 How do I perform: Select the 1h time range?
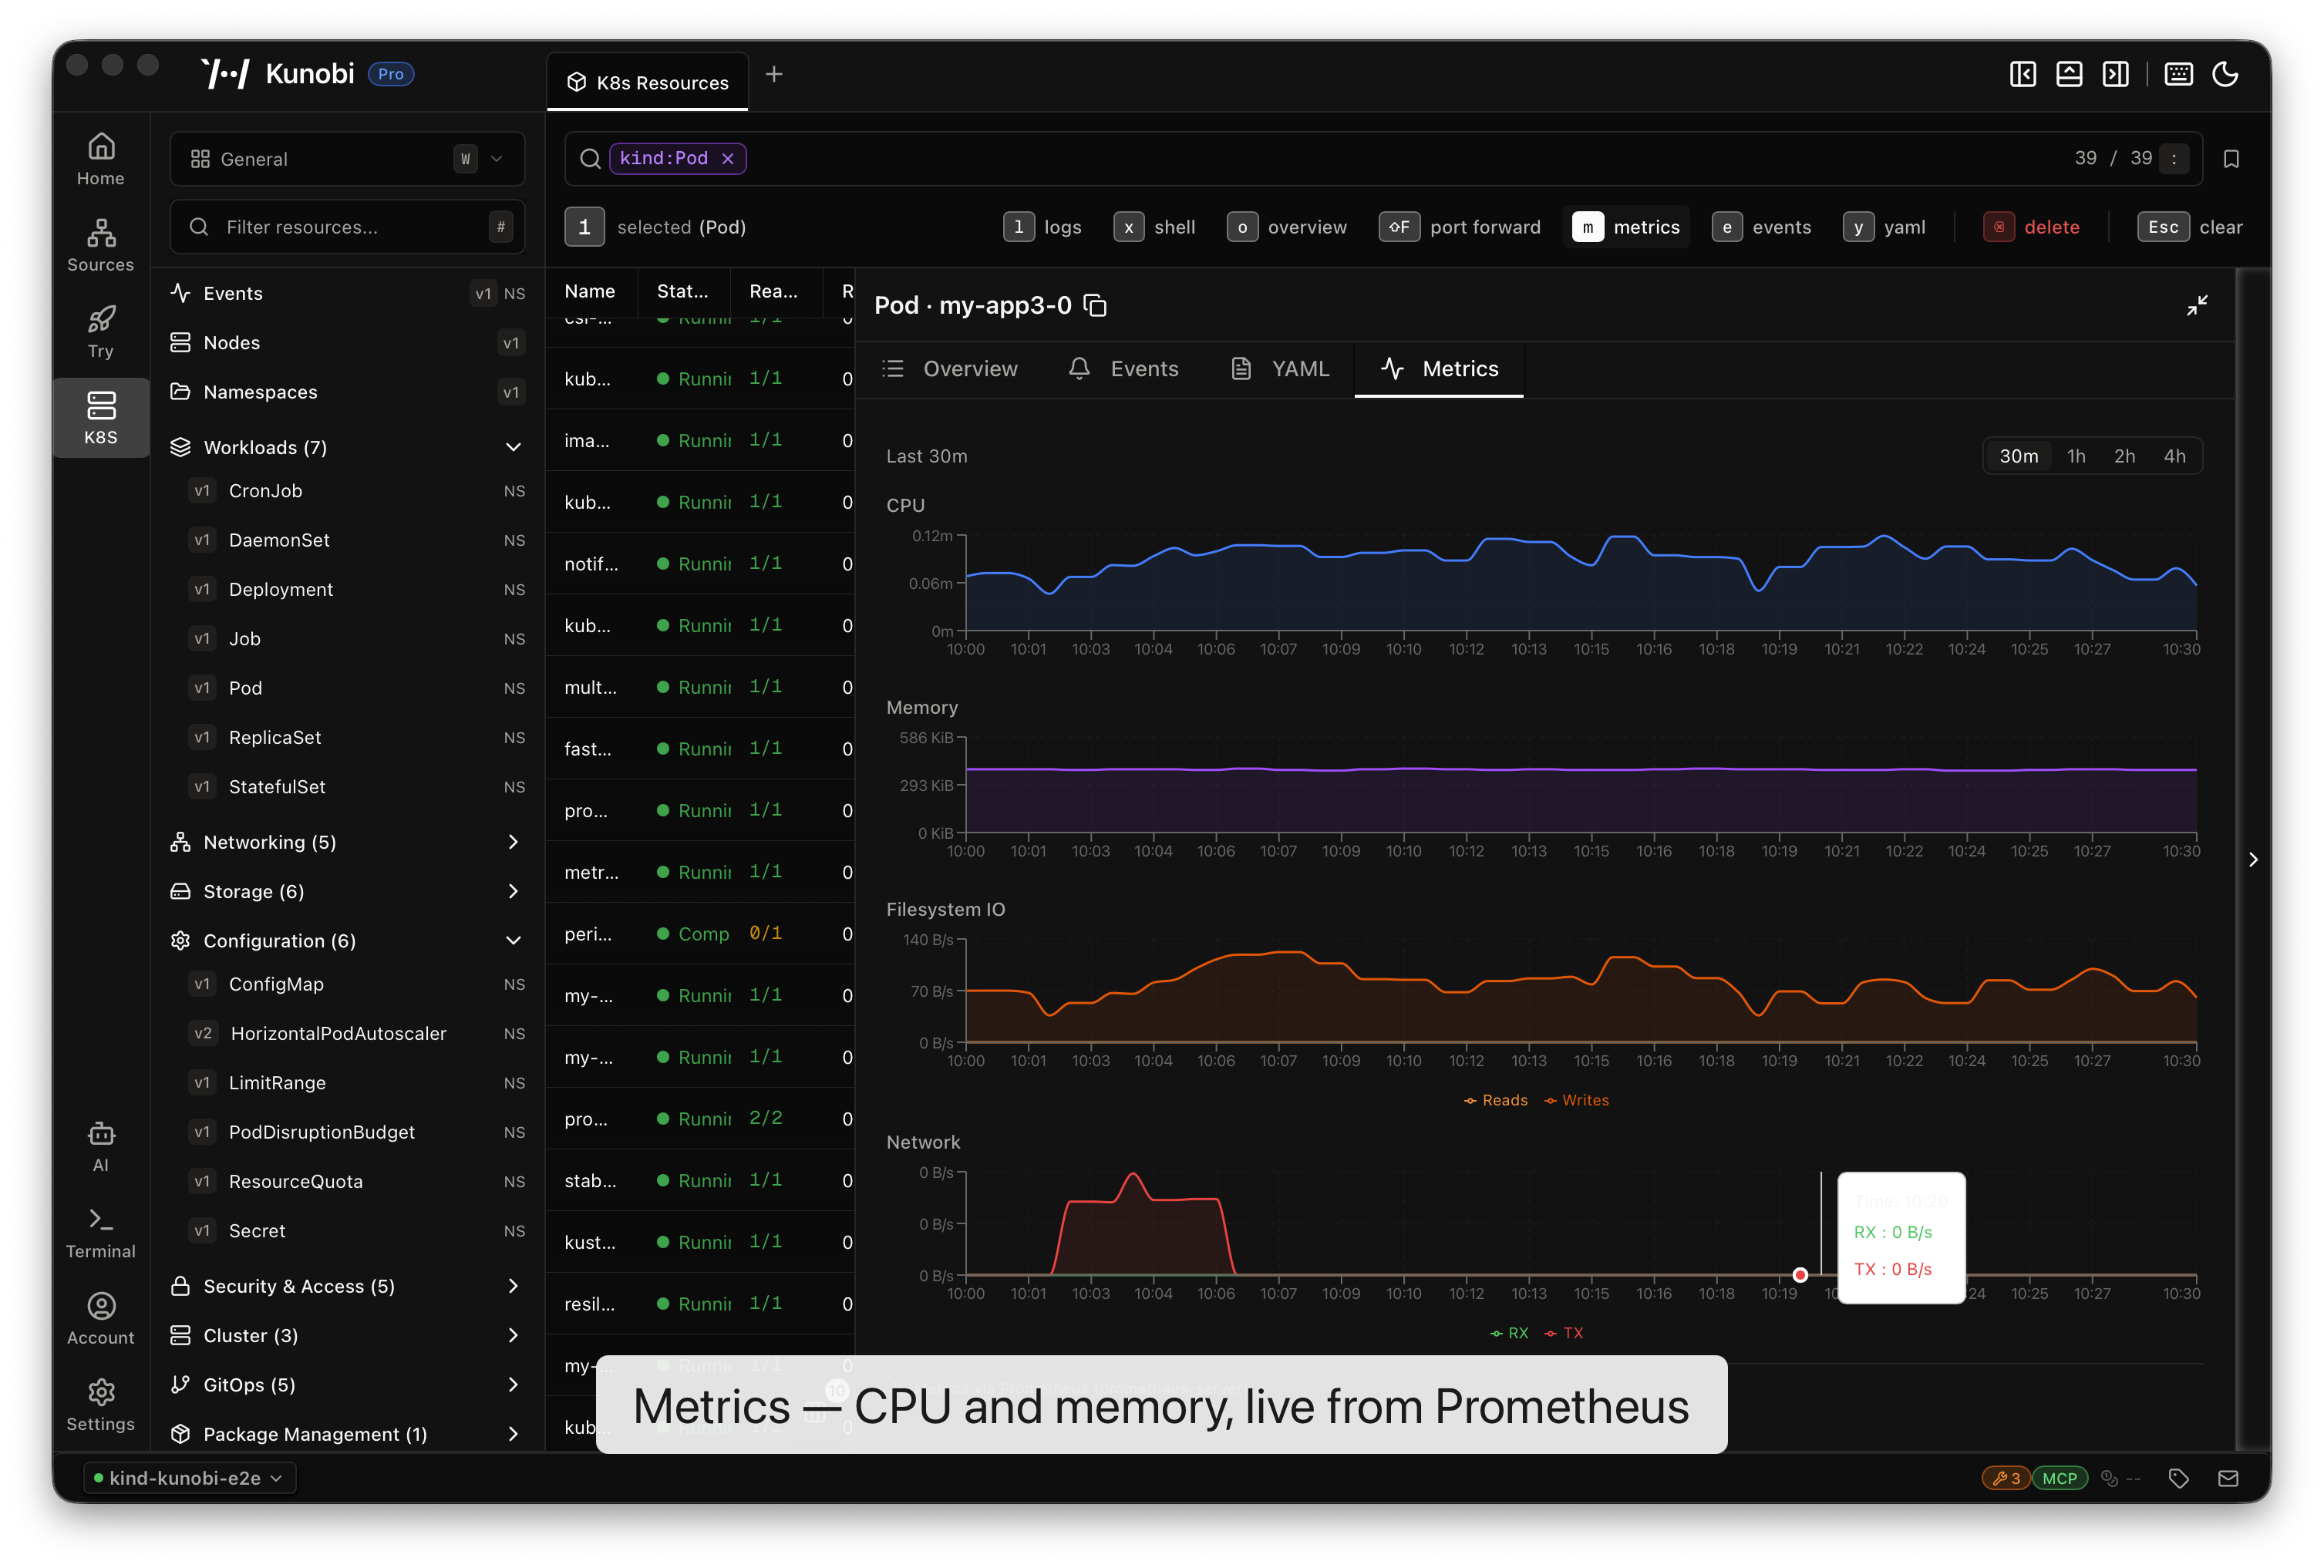[x=2076, y=456]
